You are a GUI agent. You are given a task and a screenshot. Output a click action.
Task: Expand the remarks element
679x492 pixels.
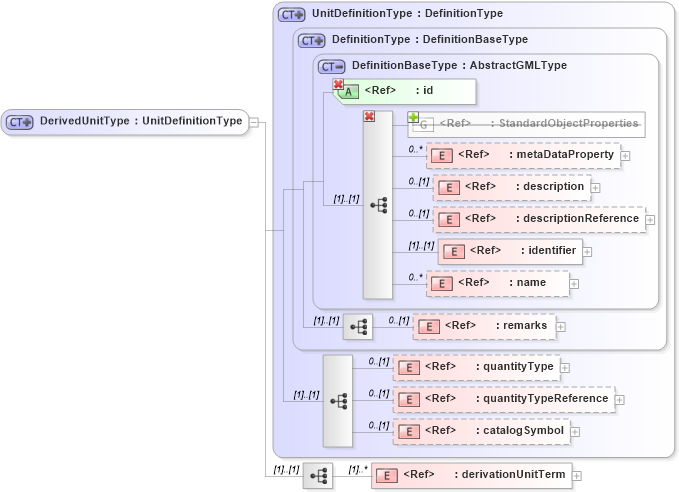pyautogui.click(x=560, y=327)
